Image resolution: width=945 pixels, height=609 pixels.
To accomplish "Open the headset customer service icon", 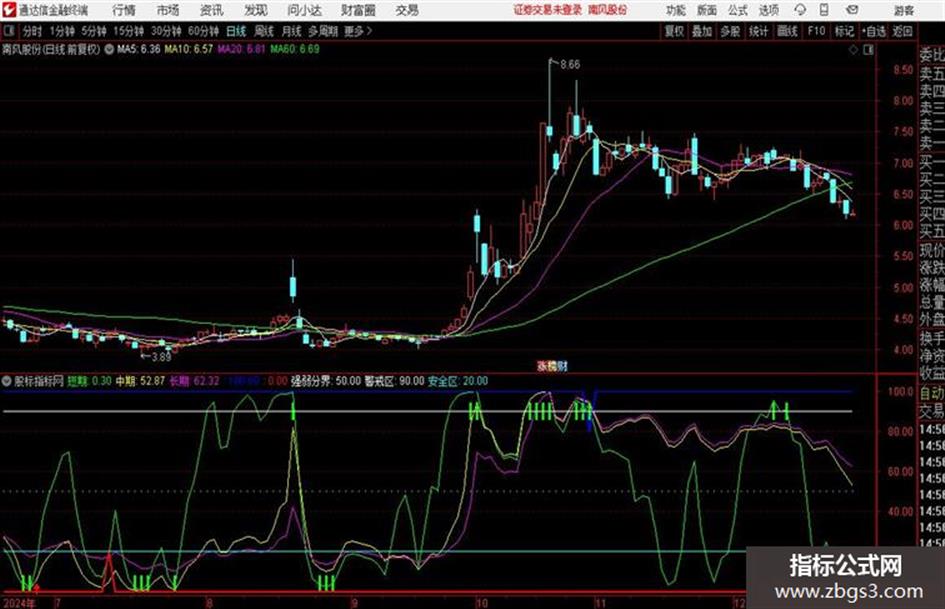I will pyautogui.click(x=800, y=10).
